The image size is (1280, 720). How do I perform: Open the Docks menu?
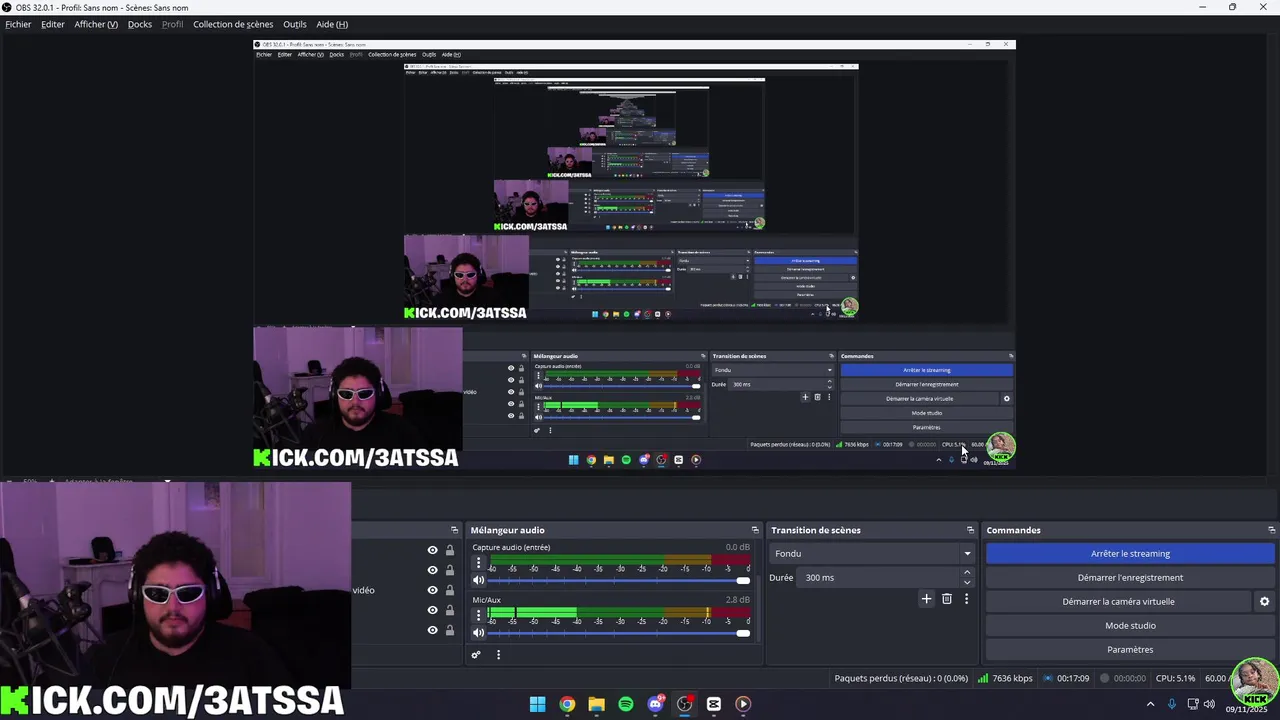tap(140, 24)
